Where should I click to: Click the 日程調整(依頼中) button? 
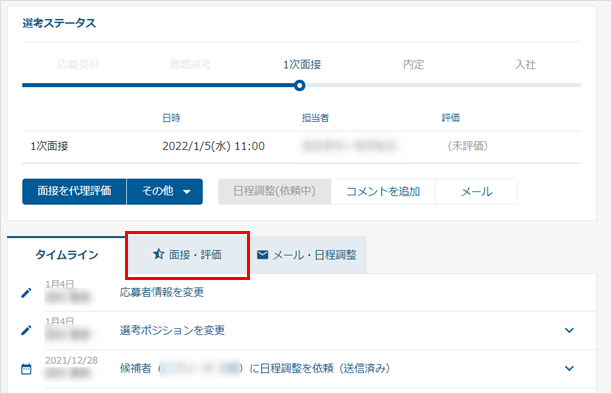[274, 191]
